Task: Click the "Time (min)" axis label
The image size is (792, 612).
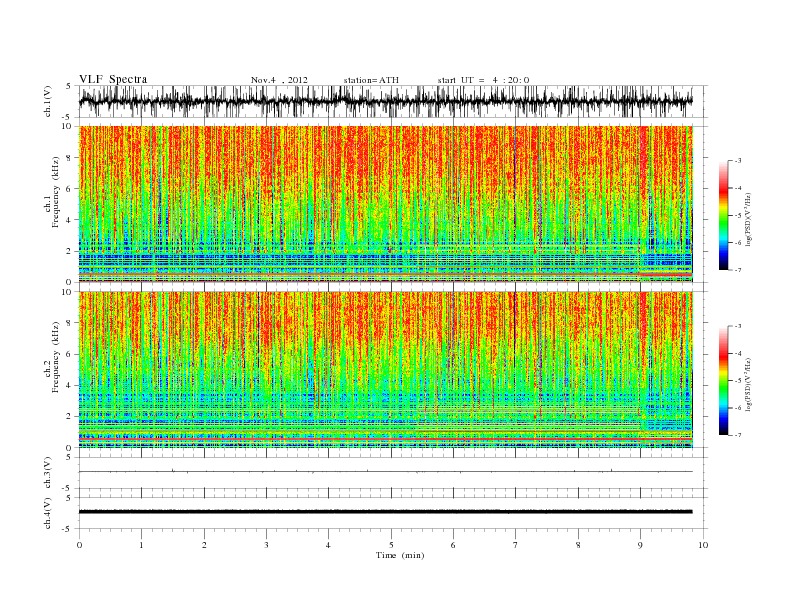Action: pyautogui.click(x=400, y=555)
